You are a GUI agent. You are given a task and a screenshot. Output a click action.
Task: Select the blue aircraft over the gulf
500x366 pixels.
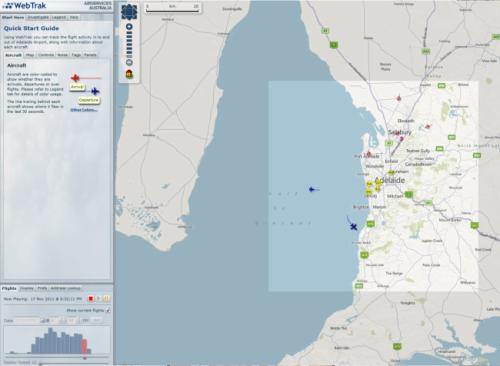312,190
